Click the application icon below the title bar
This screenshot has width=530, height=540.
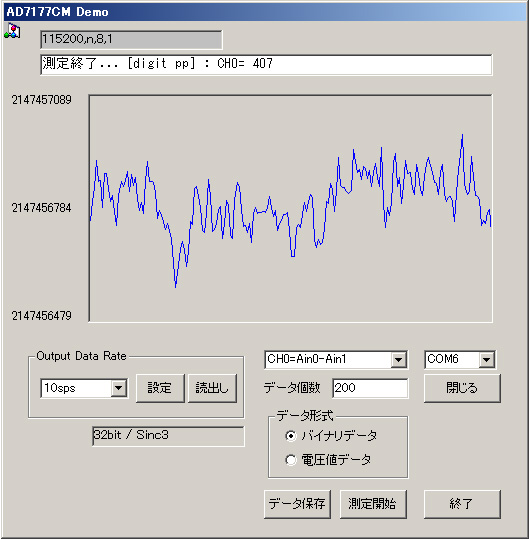pyautogui.click(x=12, y=31)
